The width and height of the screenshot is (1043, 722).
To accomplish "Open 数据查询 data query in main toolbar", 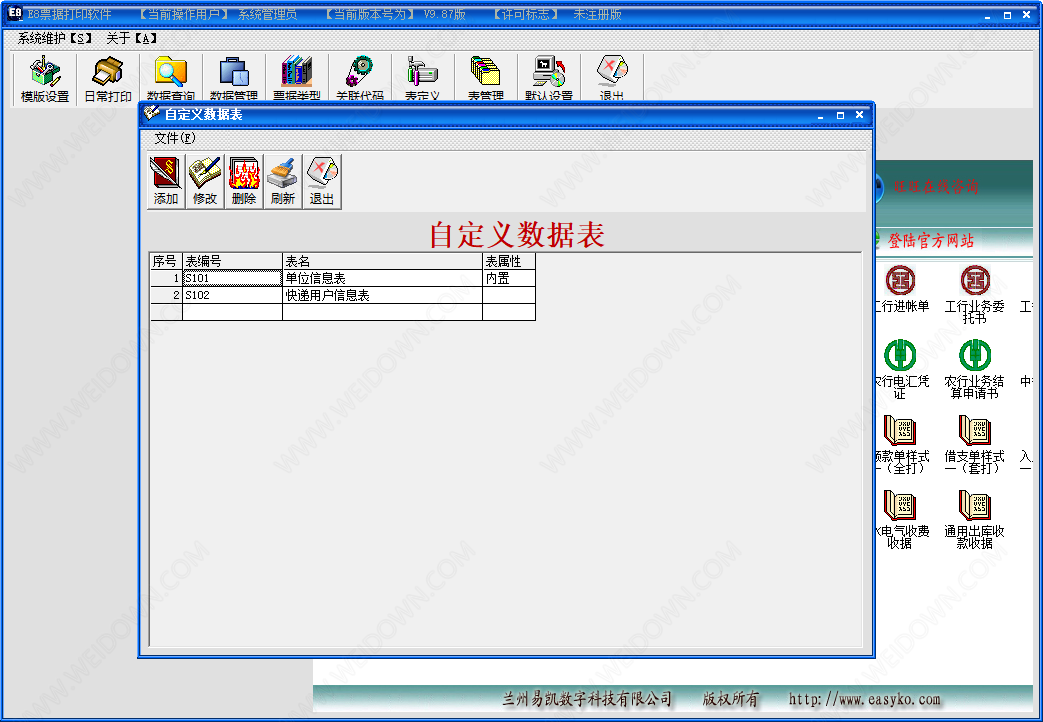I will [x=171, y=79].
